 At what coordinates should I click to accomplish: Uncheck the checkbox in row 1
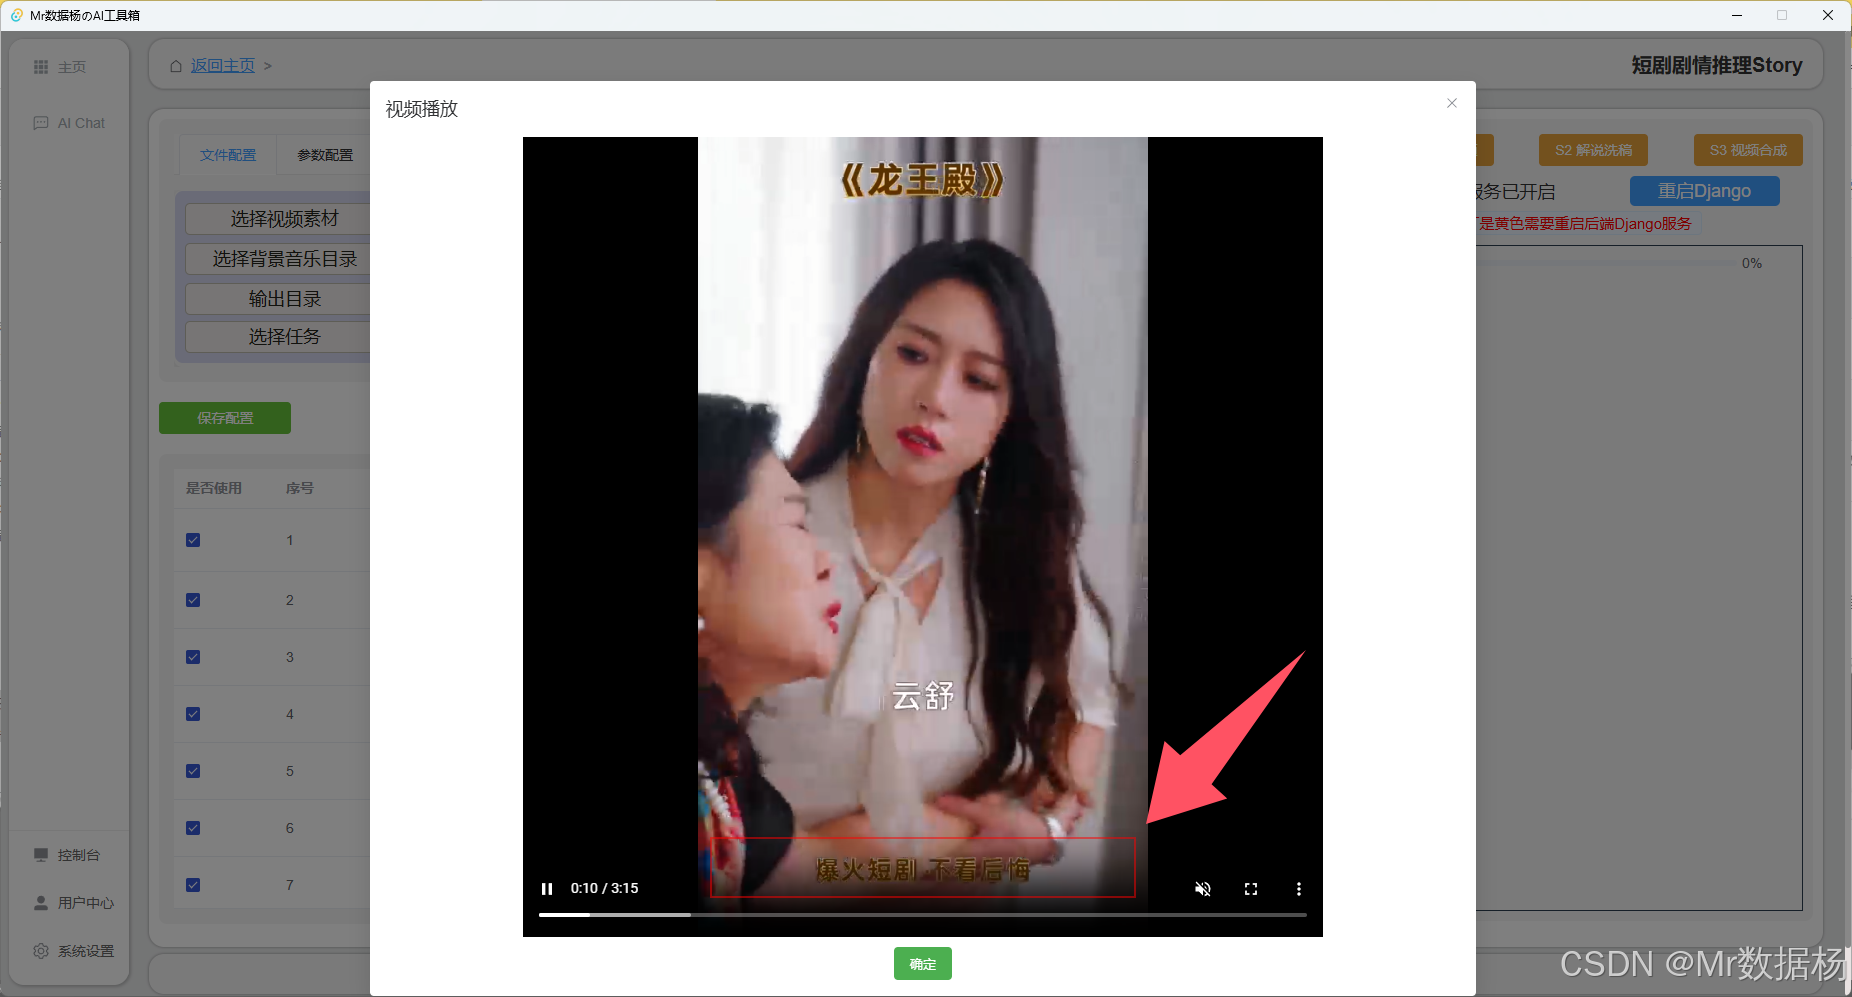[193, 540]
